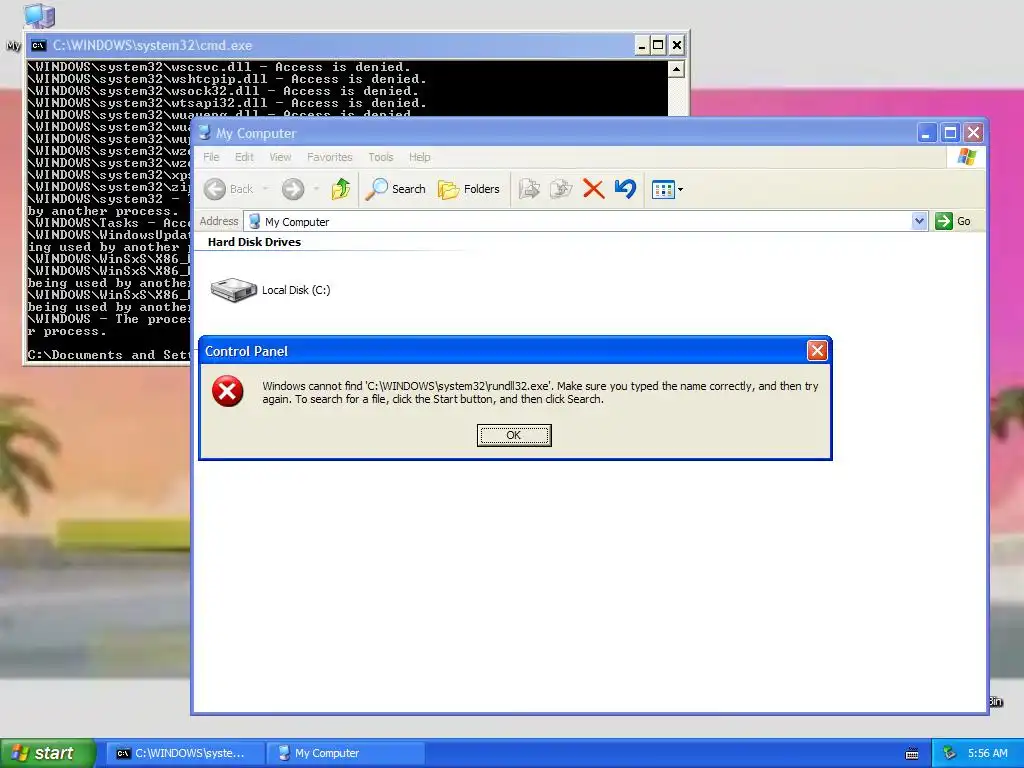Click the Go button next to Address bar

[953, 221]
